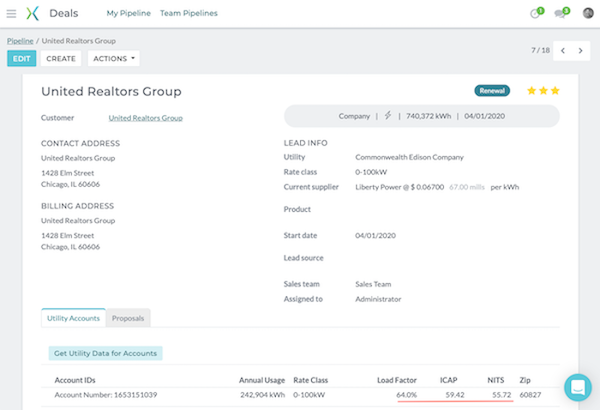Switch to the Proposals tab
The width and height of the screenshot is (600, 410).
coord(128,318)
